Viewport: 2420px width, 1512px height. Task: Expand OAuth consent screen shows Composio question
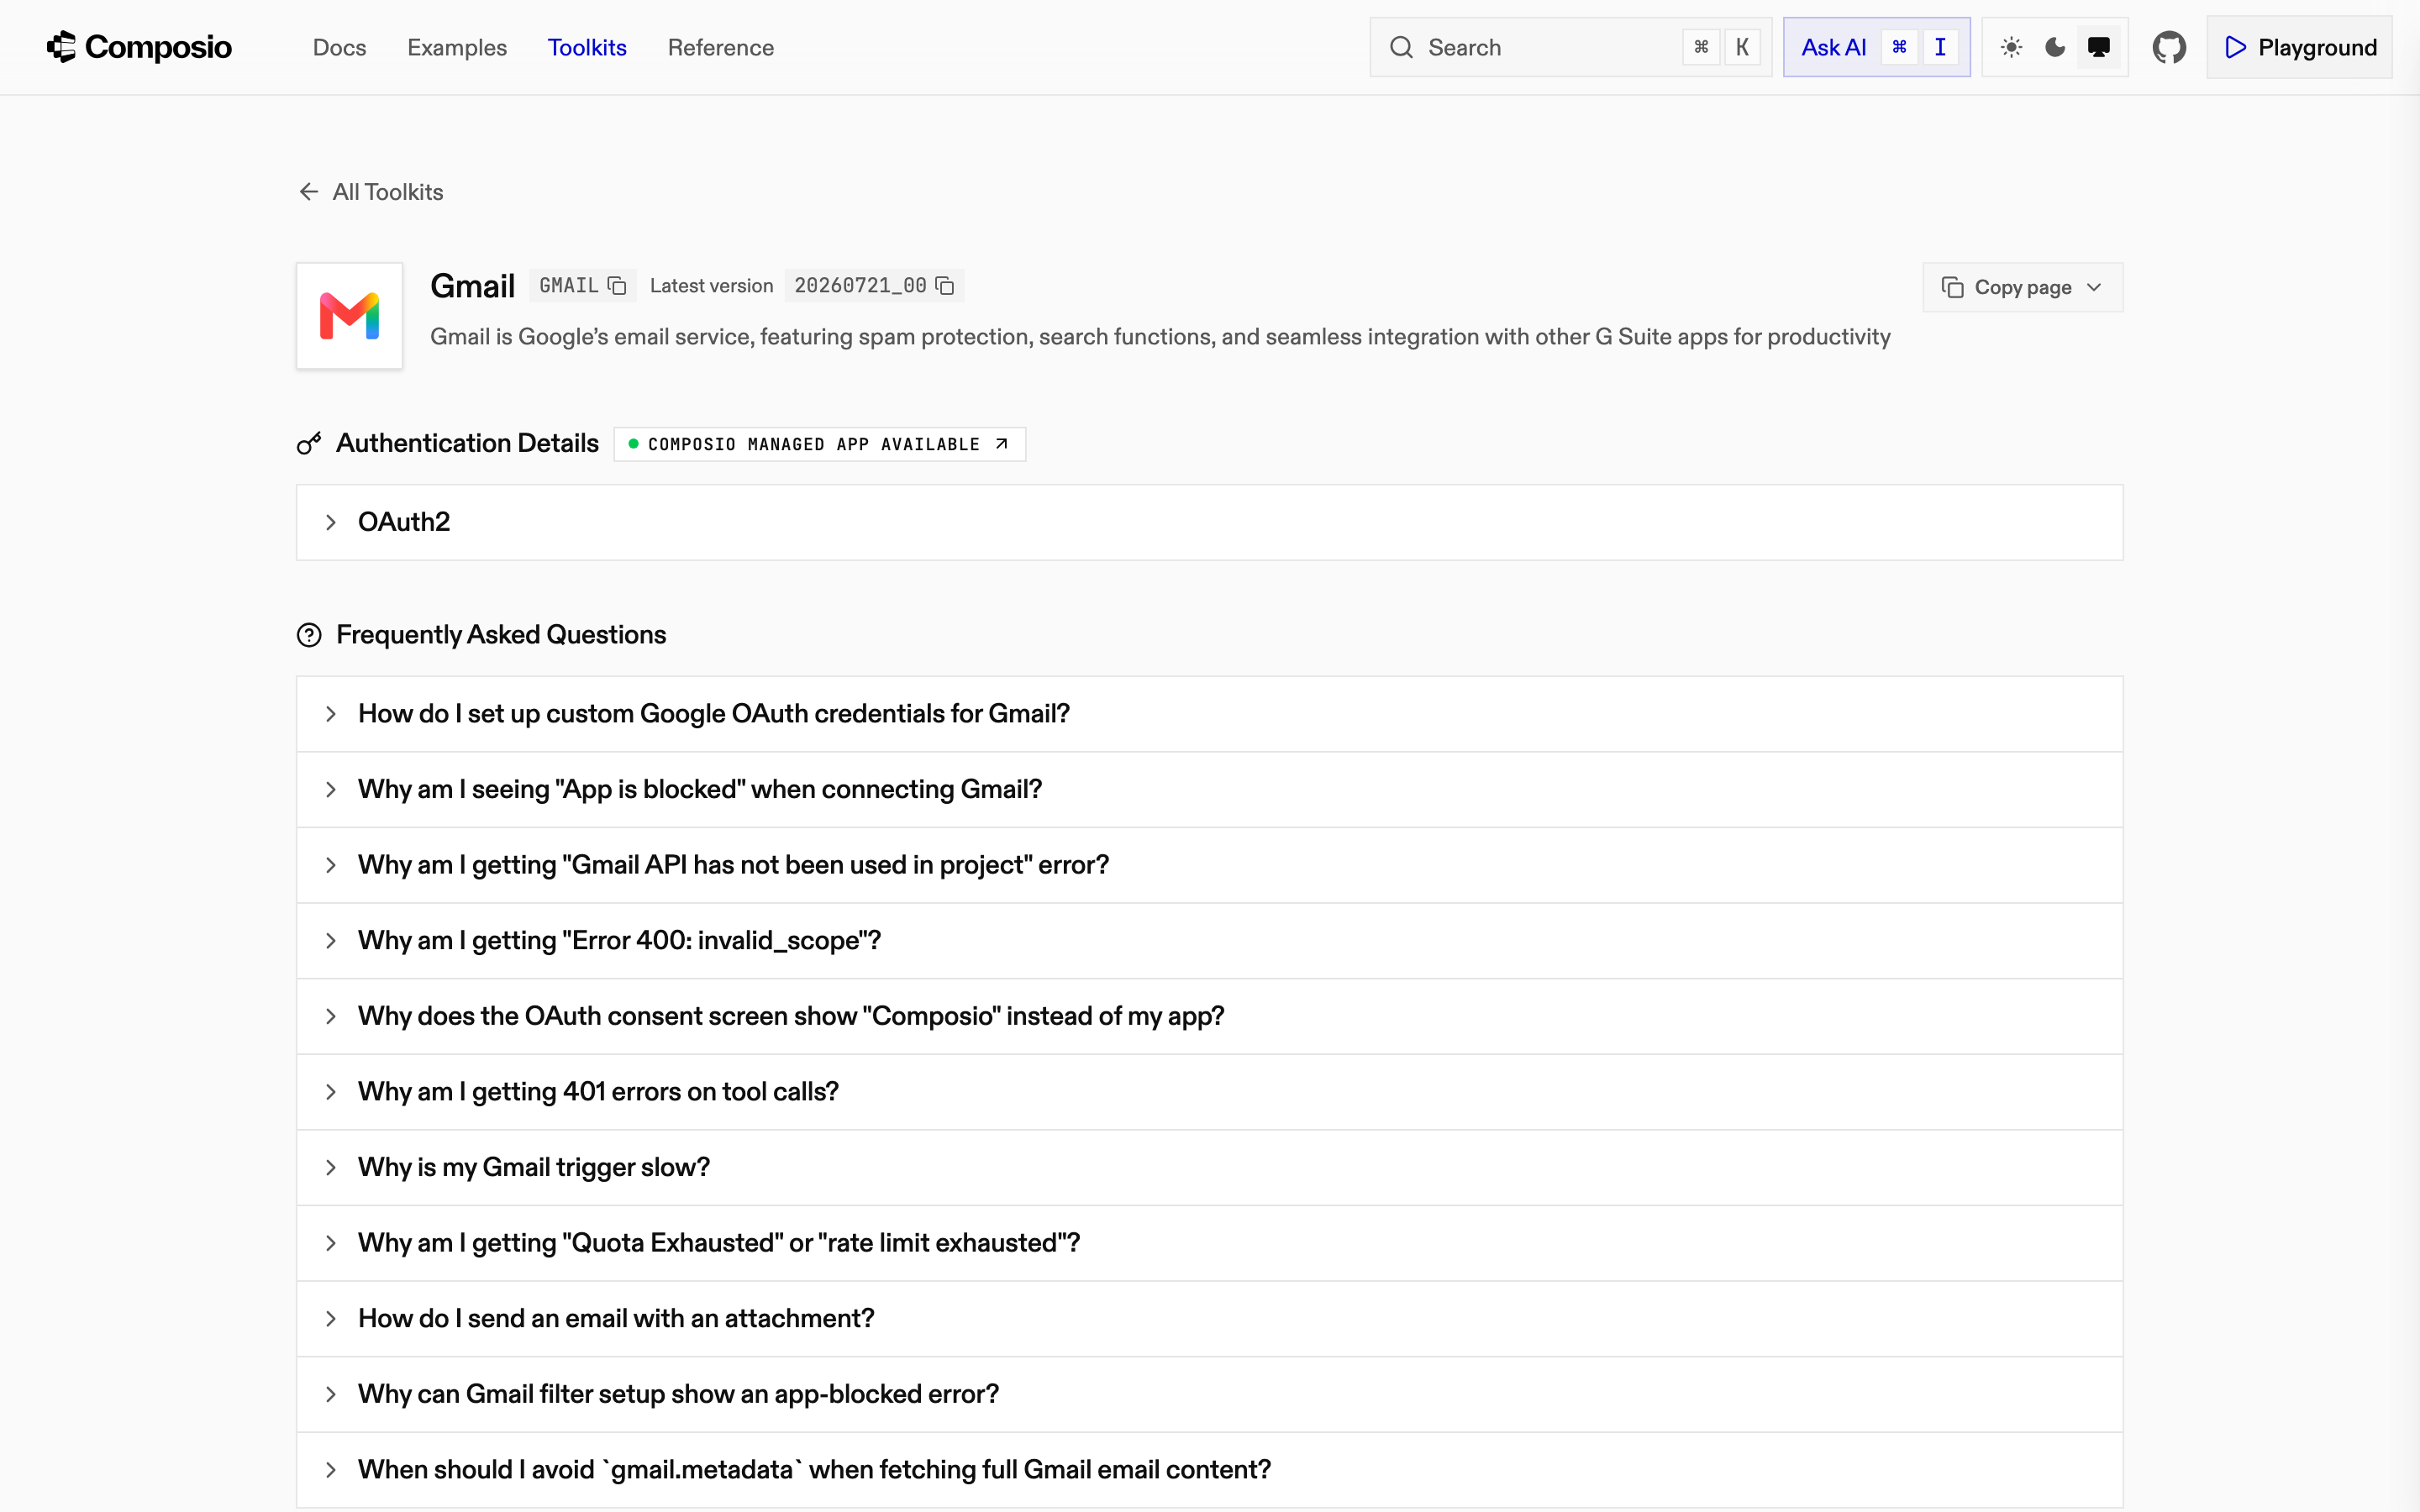[x=1209, y=1016]
